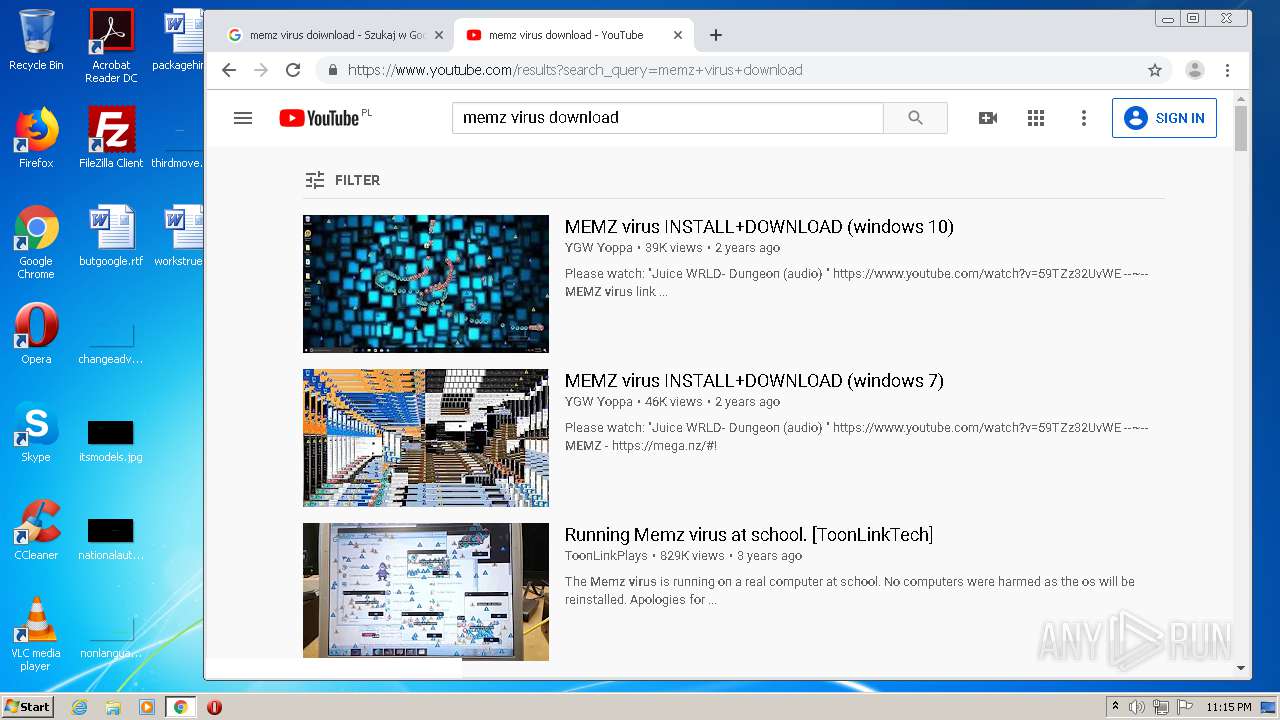This screenshot has height=720, width=1280.
Task: Launch Skype desktop shortcut
Action: coord(36,432)
